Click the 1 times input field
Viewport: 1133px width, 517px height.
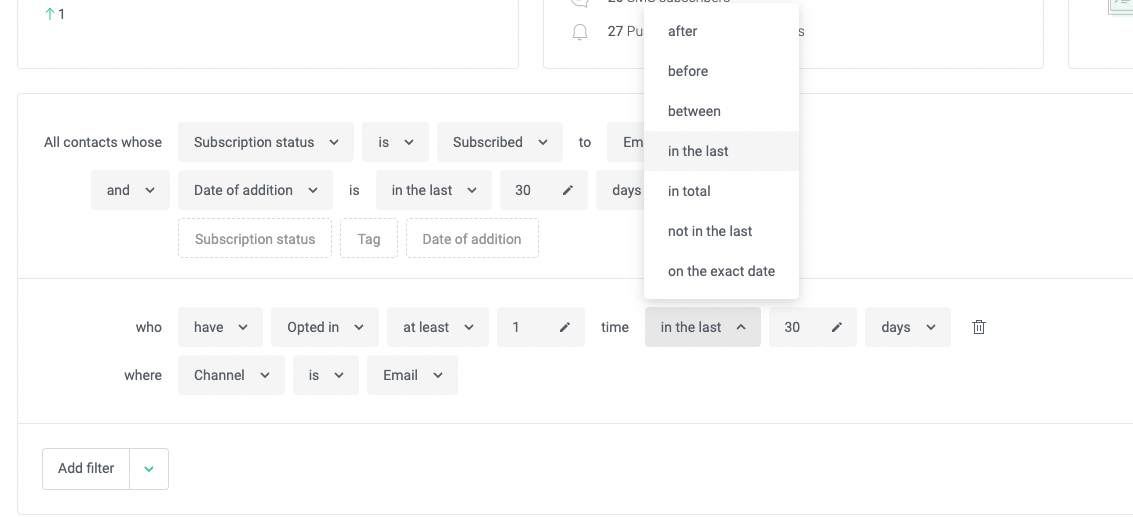pyautogui.click(x=540, y=327)
